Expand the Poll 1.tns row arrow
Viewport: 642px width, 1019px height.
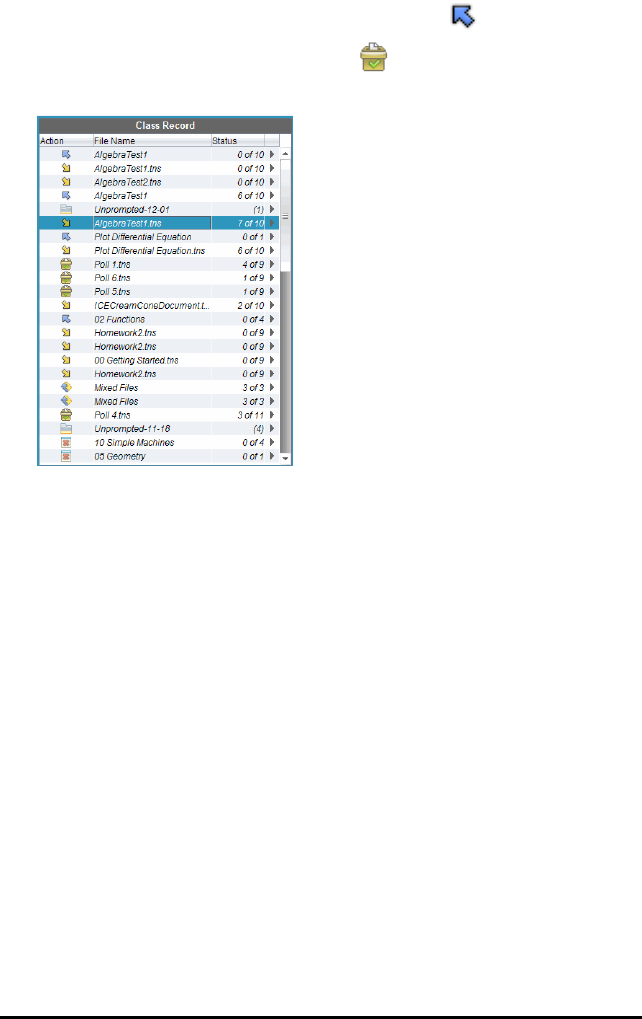tap(272, 264)
